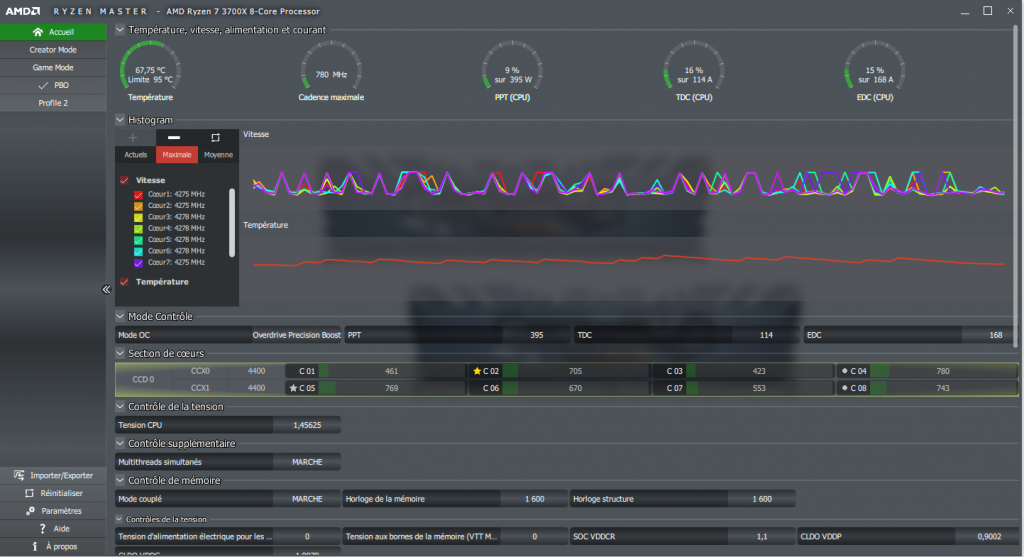Image resolution: width=1024 pixels, height=557 pixels.
Task: Open Aide
Action: click(53, 528)
